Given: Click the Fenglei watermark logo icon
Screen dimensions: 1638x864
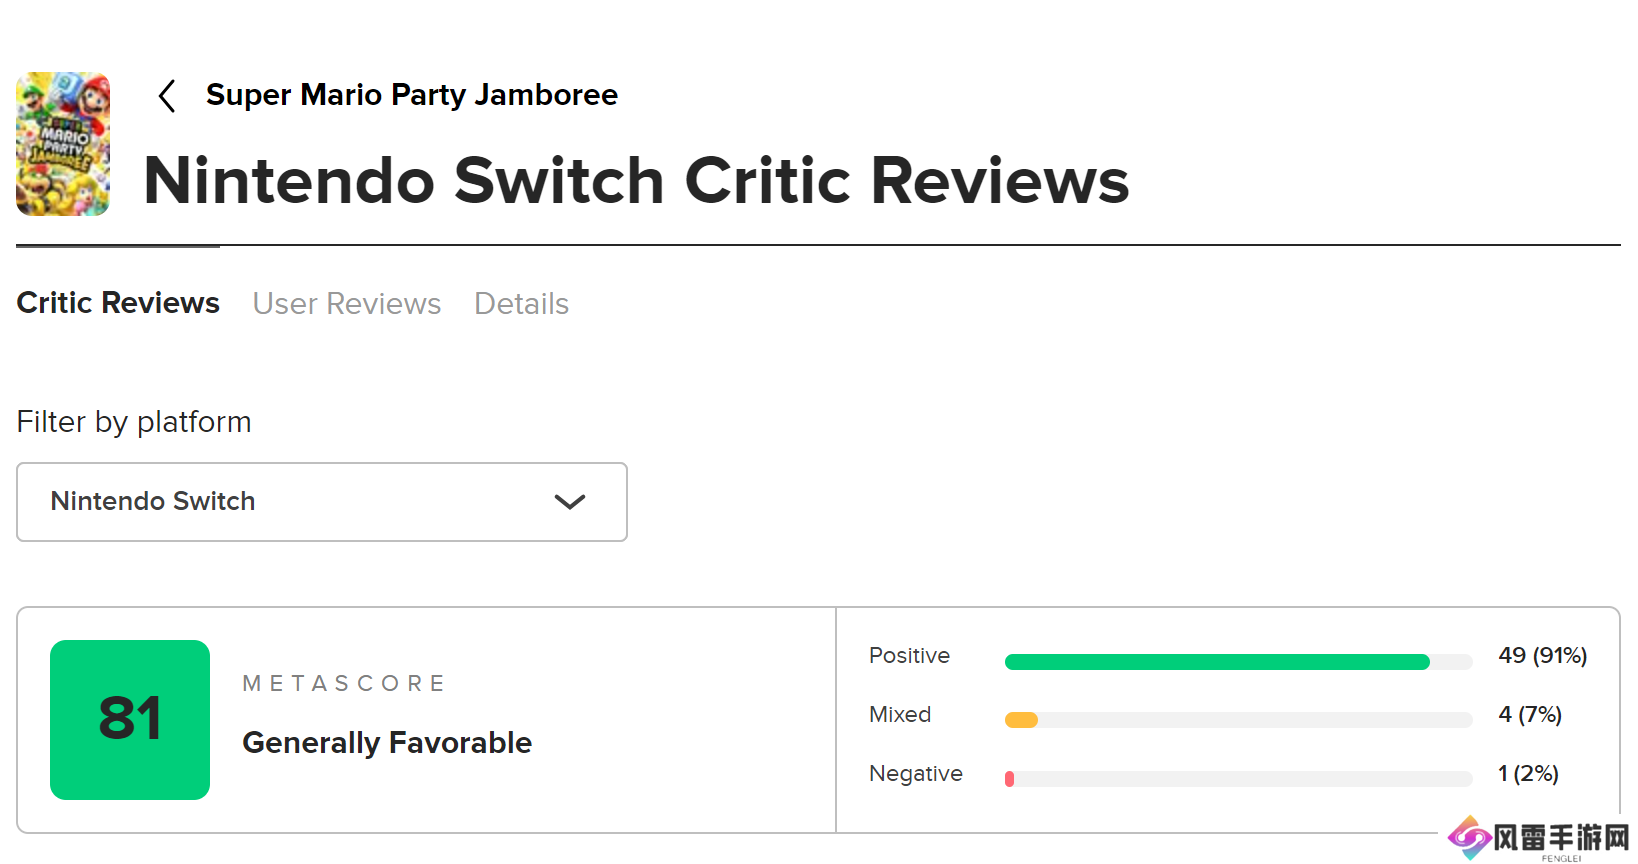Looking at the screenshot, I should click(1469, 838).
